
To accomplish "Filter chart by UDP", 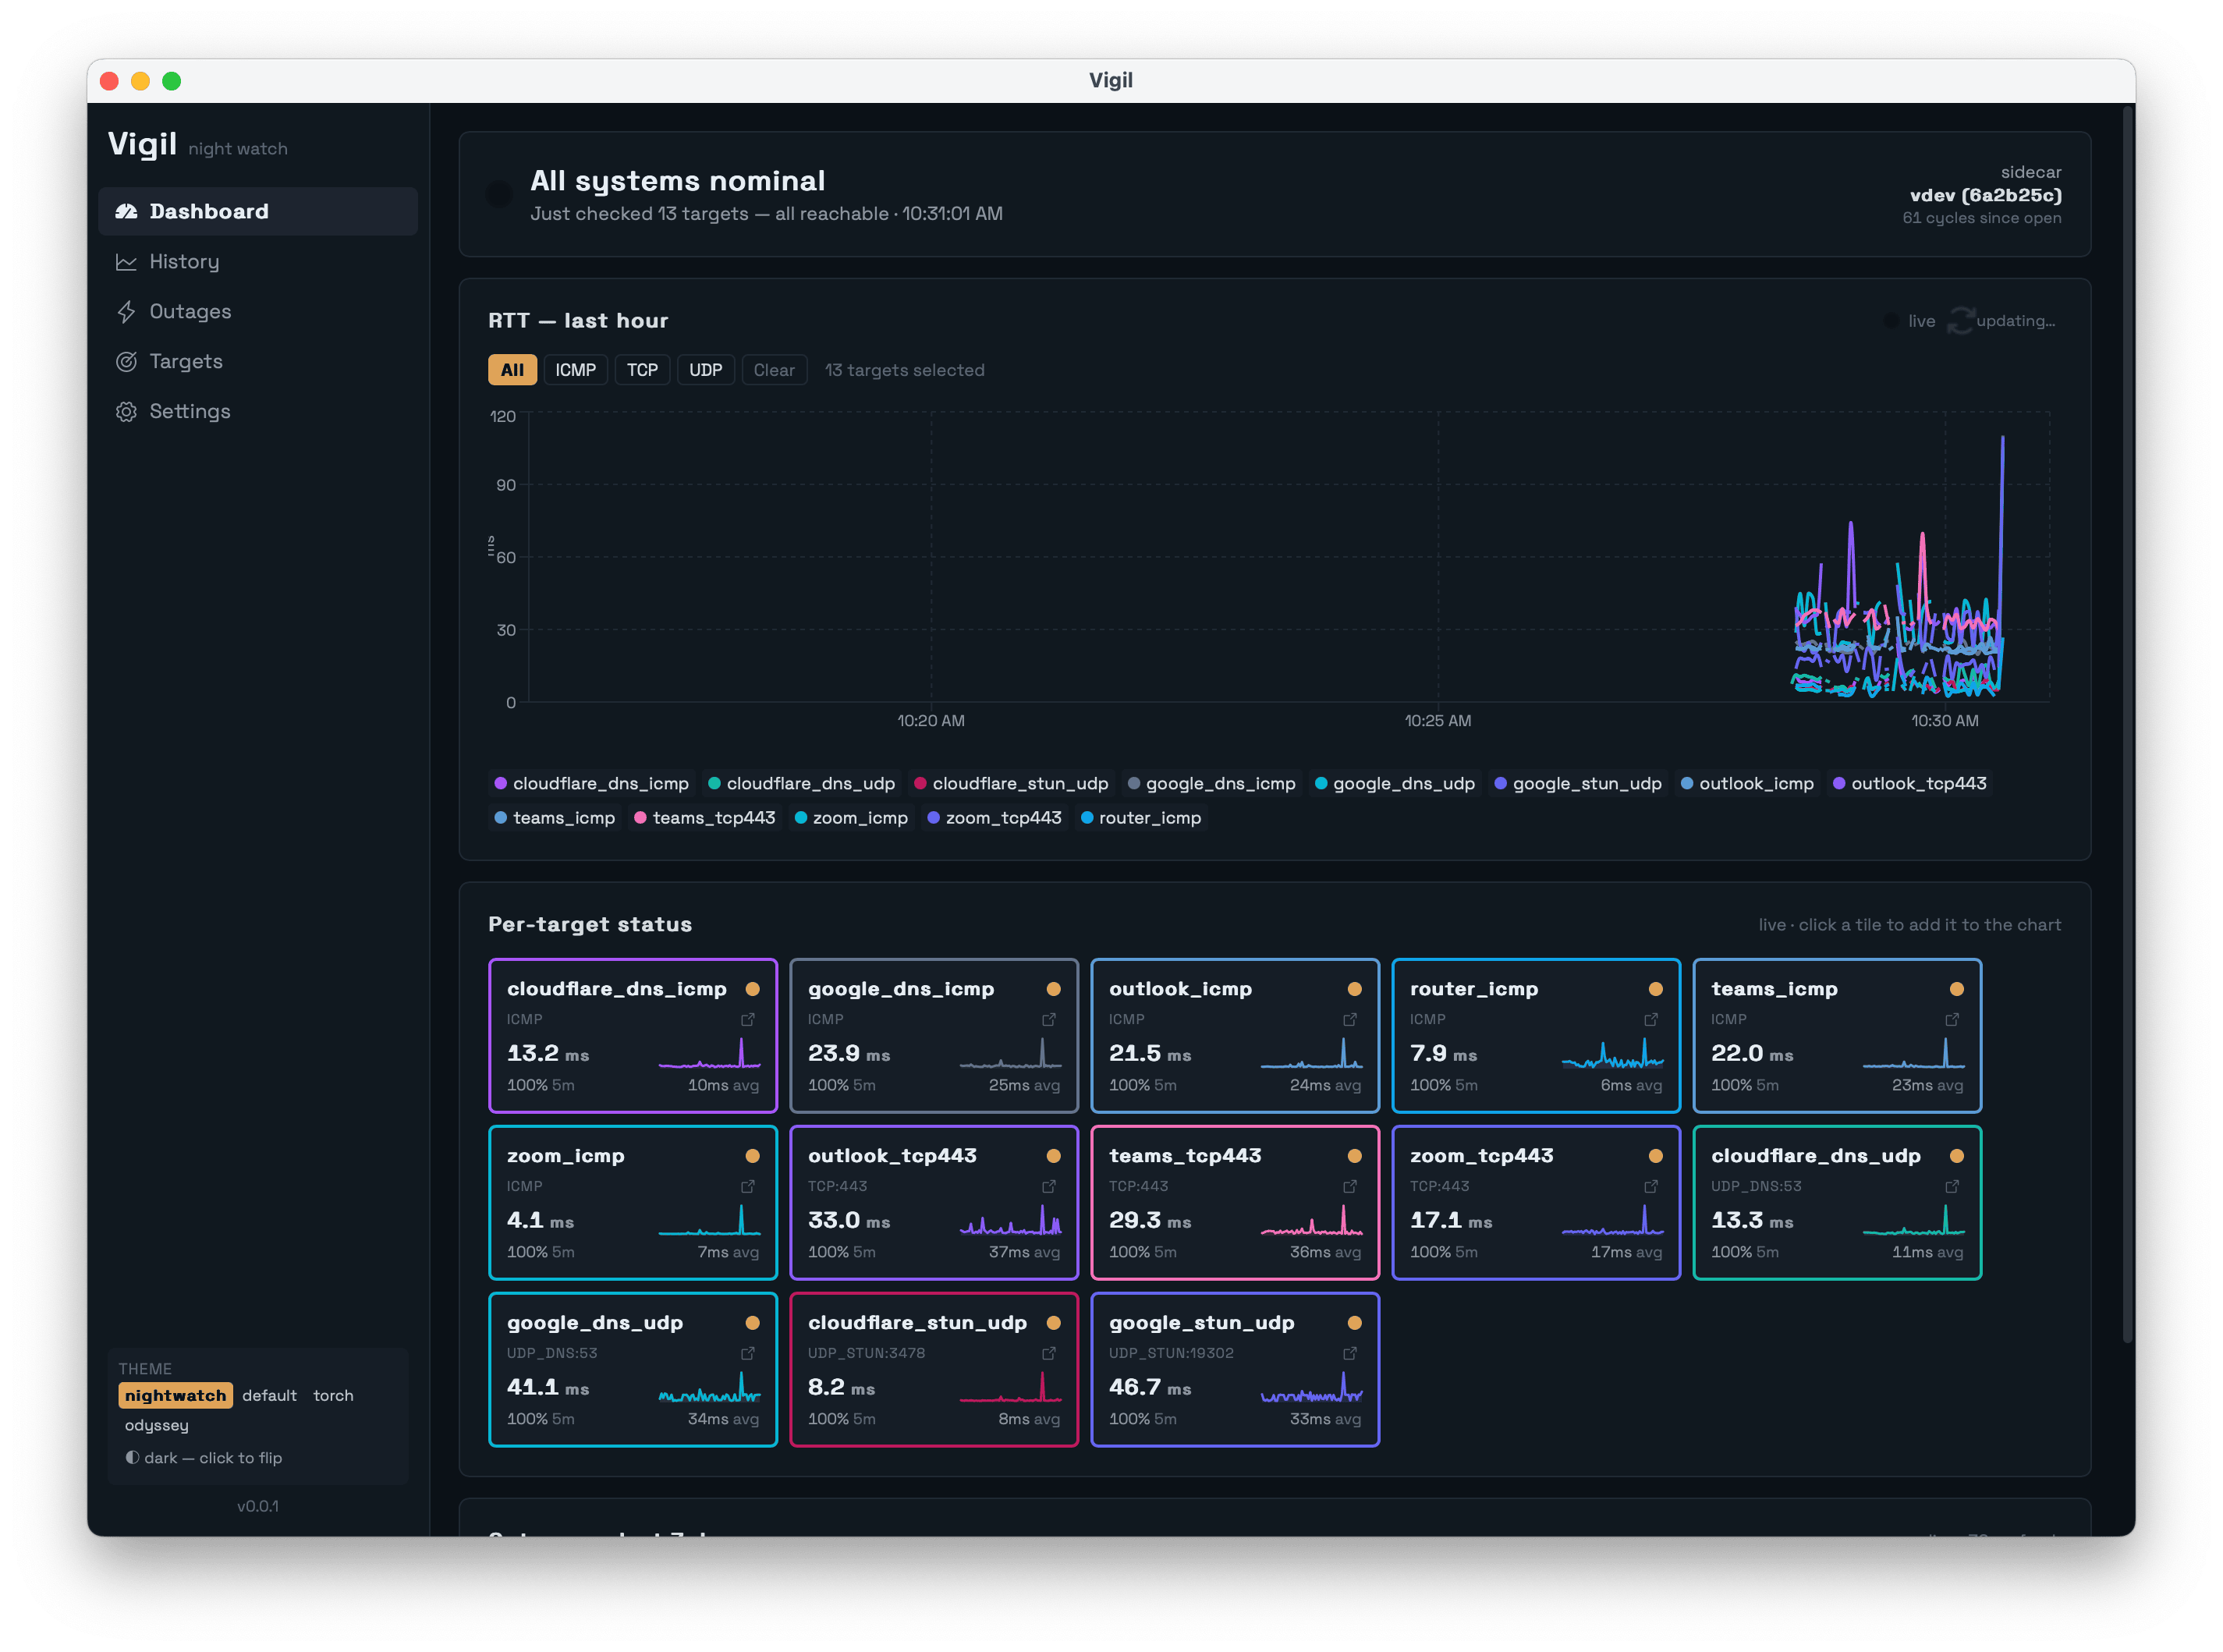I will 706,370.
